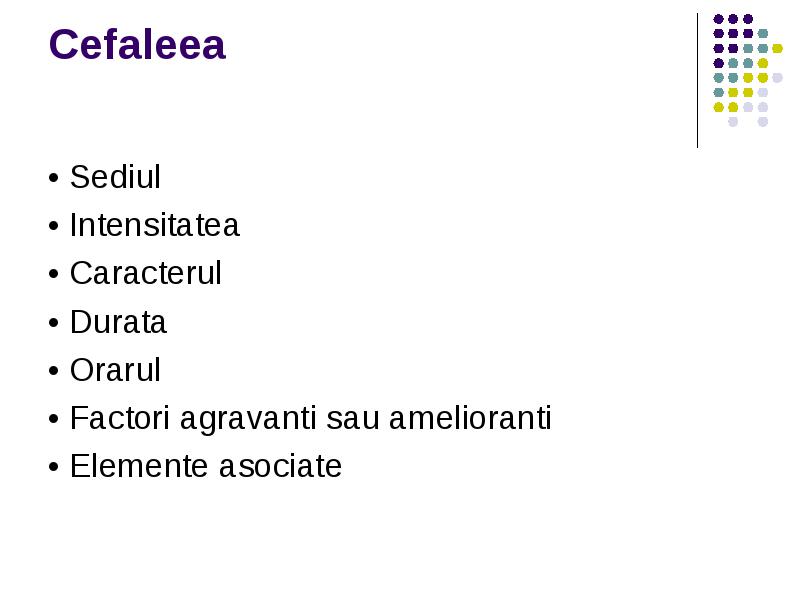
Task: Select the Orarul bullet text
Action: click(x=115, y=370)
